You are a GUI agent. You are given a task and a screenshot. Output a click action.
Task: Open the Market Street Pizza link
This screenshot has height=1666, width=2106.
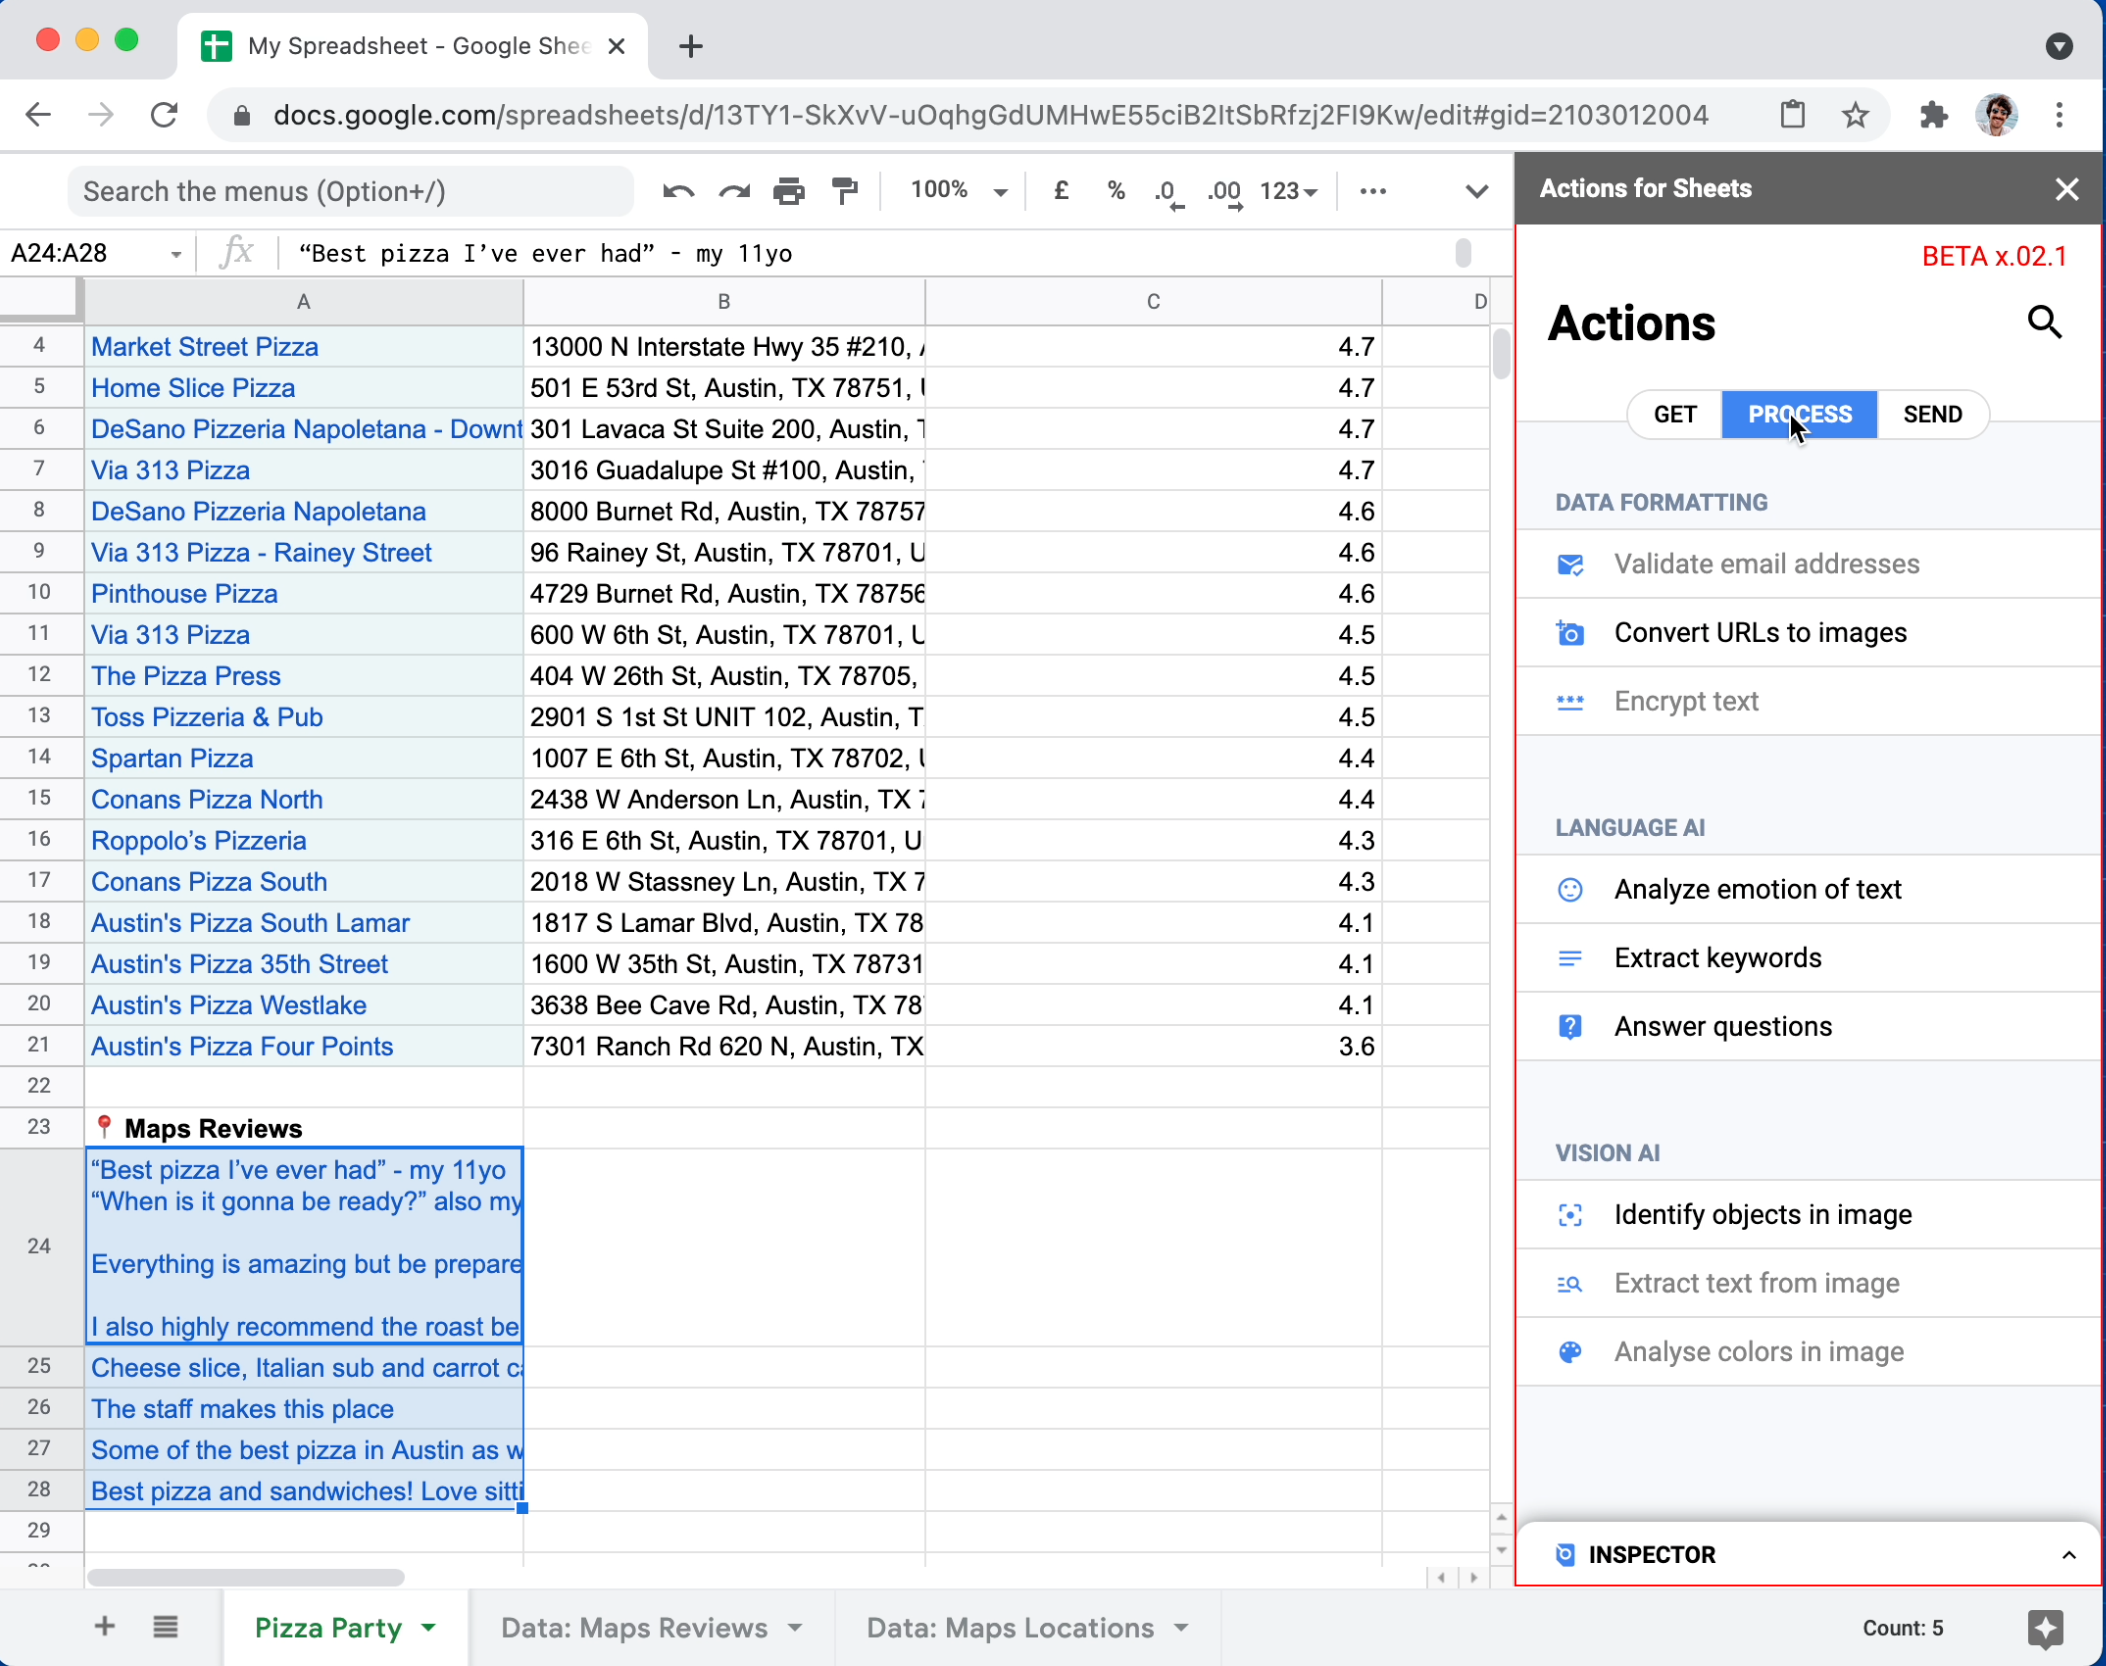click(x=205, y=347)
